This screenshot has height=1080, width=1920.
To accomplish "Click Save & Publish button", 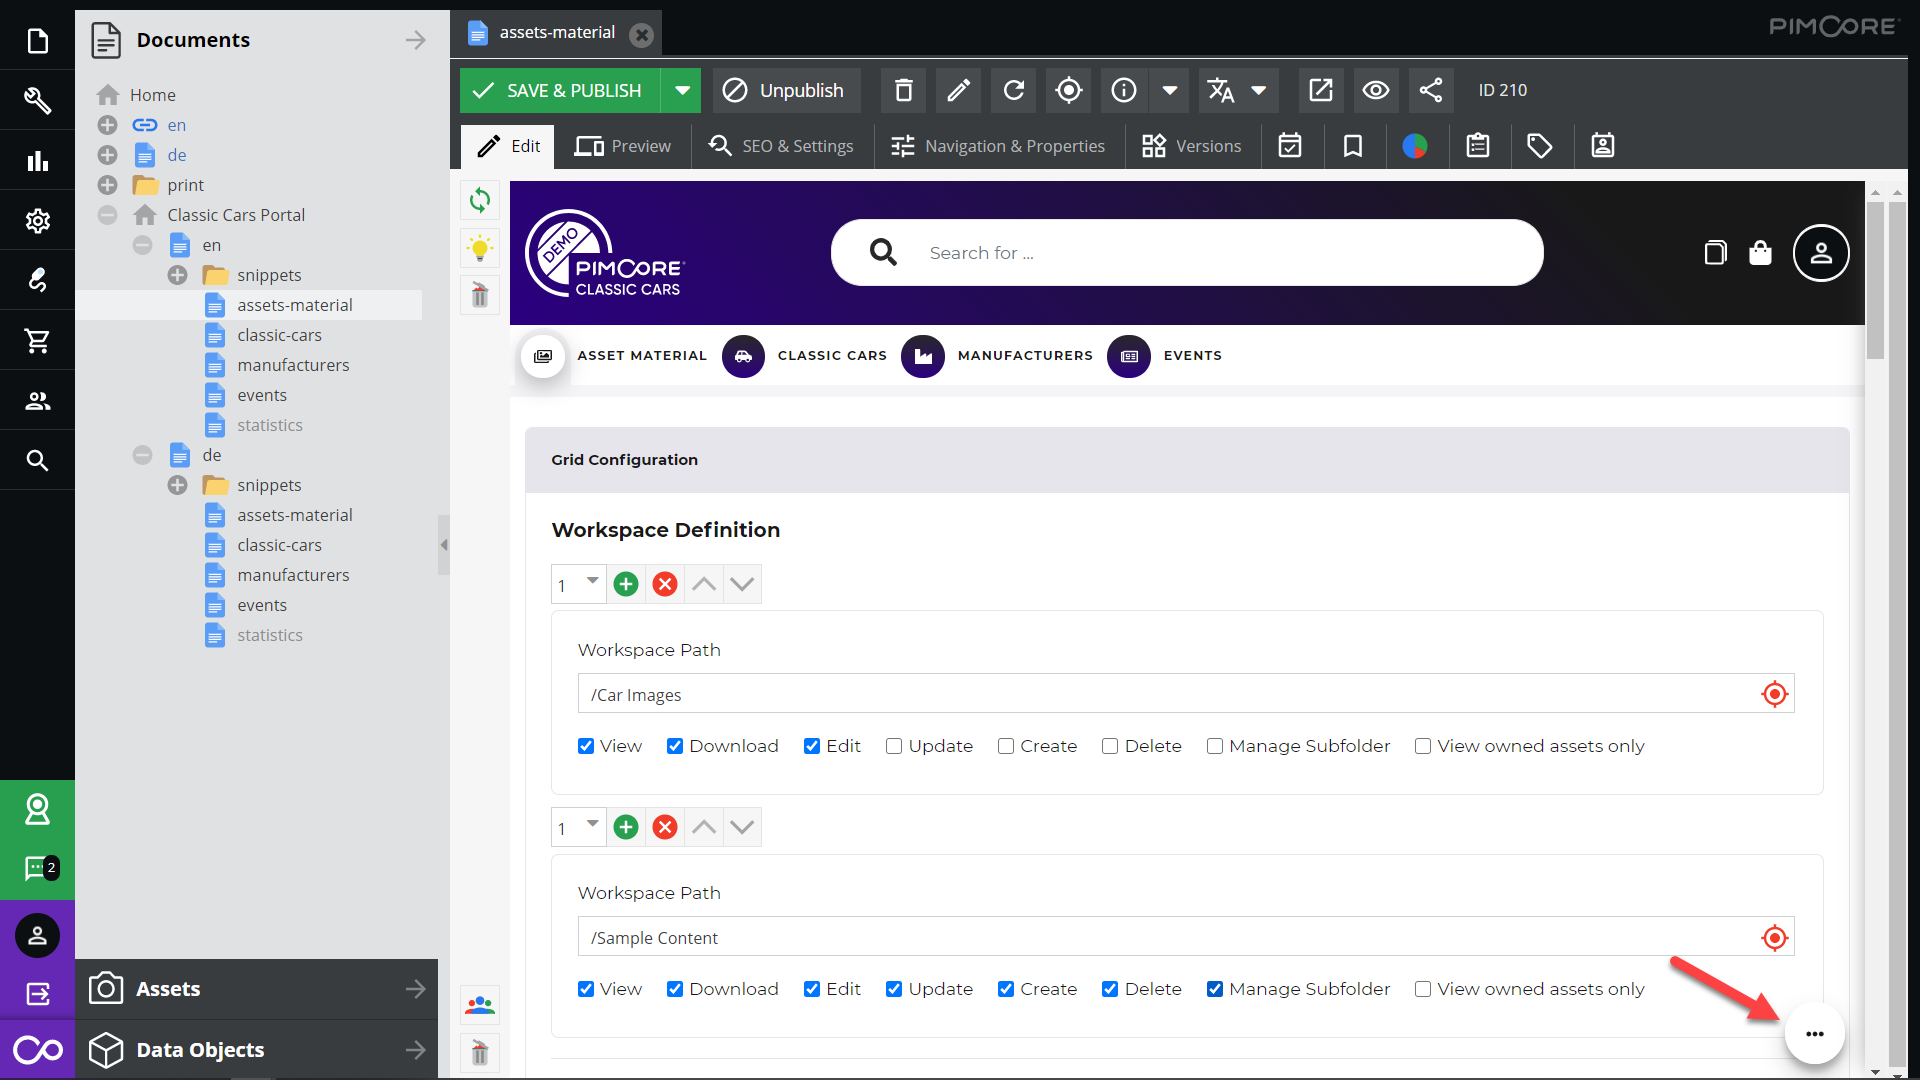I will pos(560,90).
